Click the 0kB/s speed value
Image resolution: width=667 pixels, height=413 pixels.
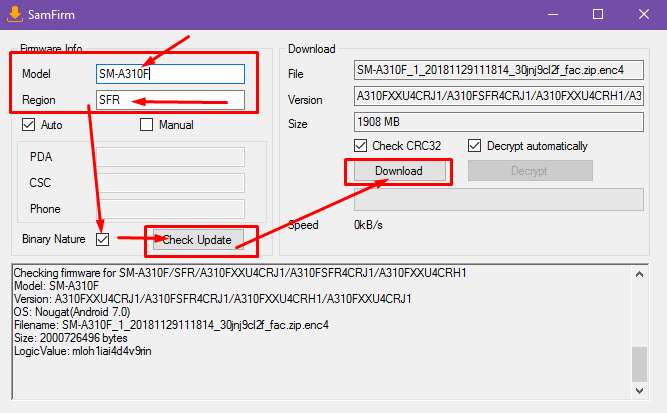(368, 225)
